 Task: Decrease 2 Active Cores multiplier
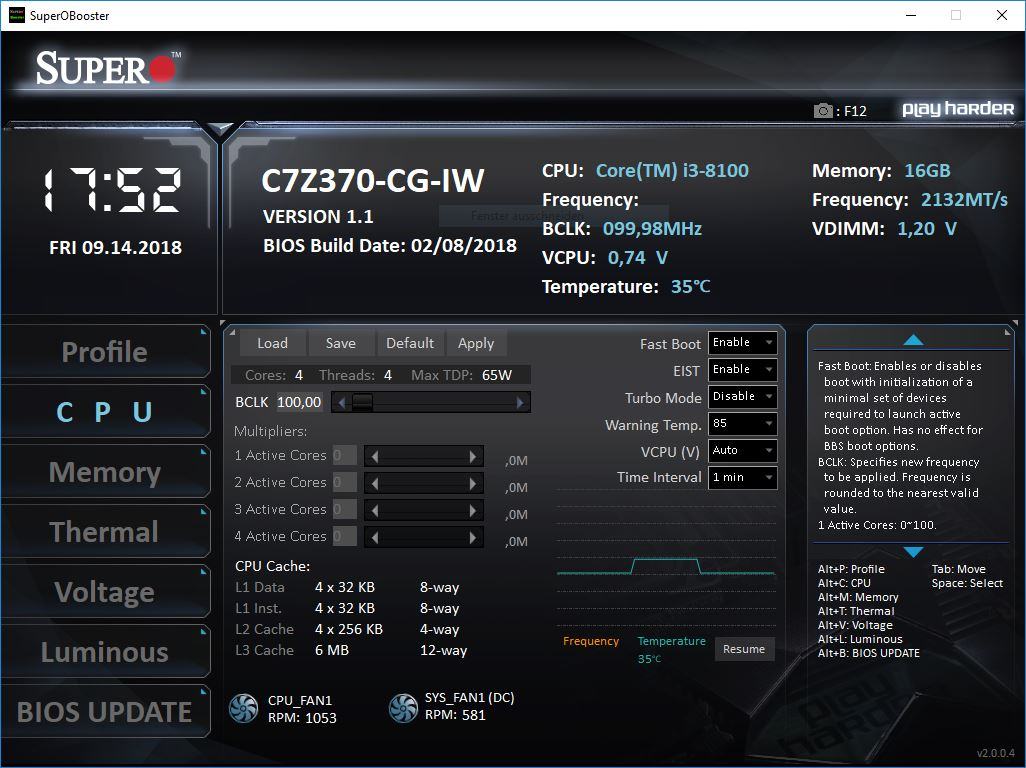click(374, 483)
